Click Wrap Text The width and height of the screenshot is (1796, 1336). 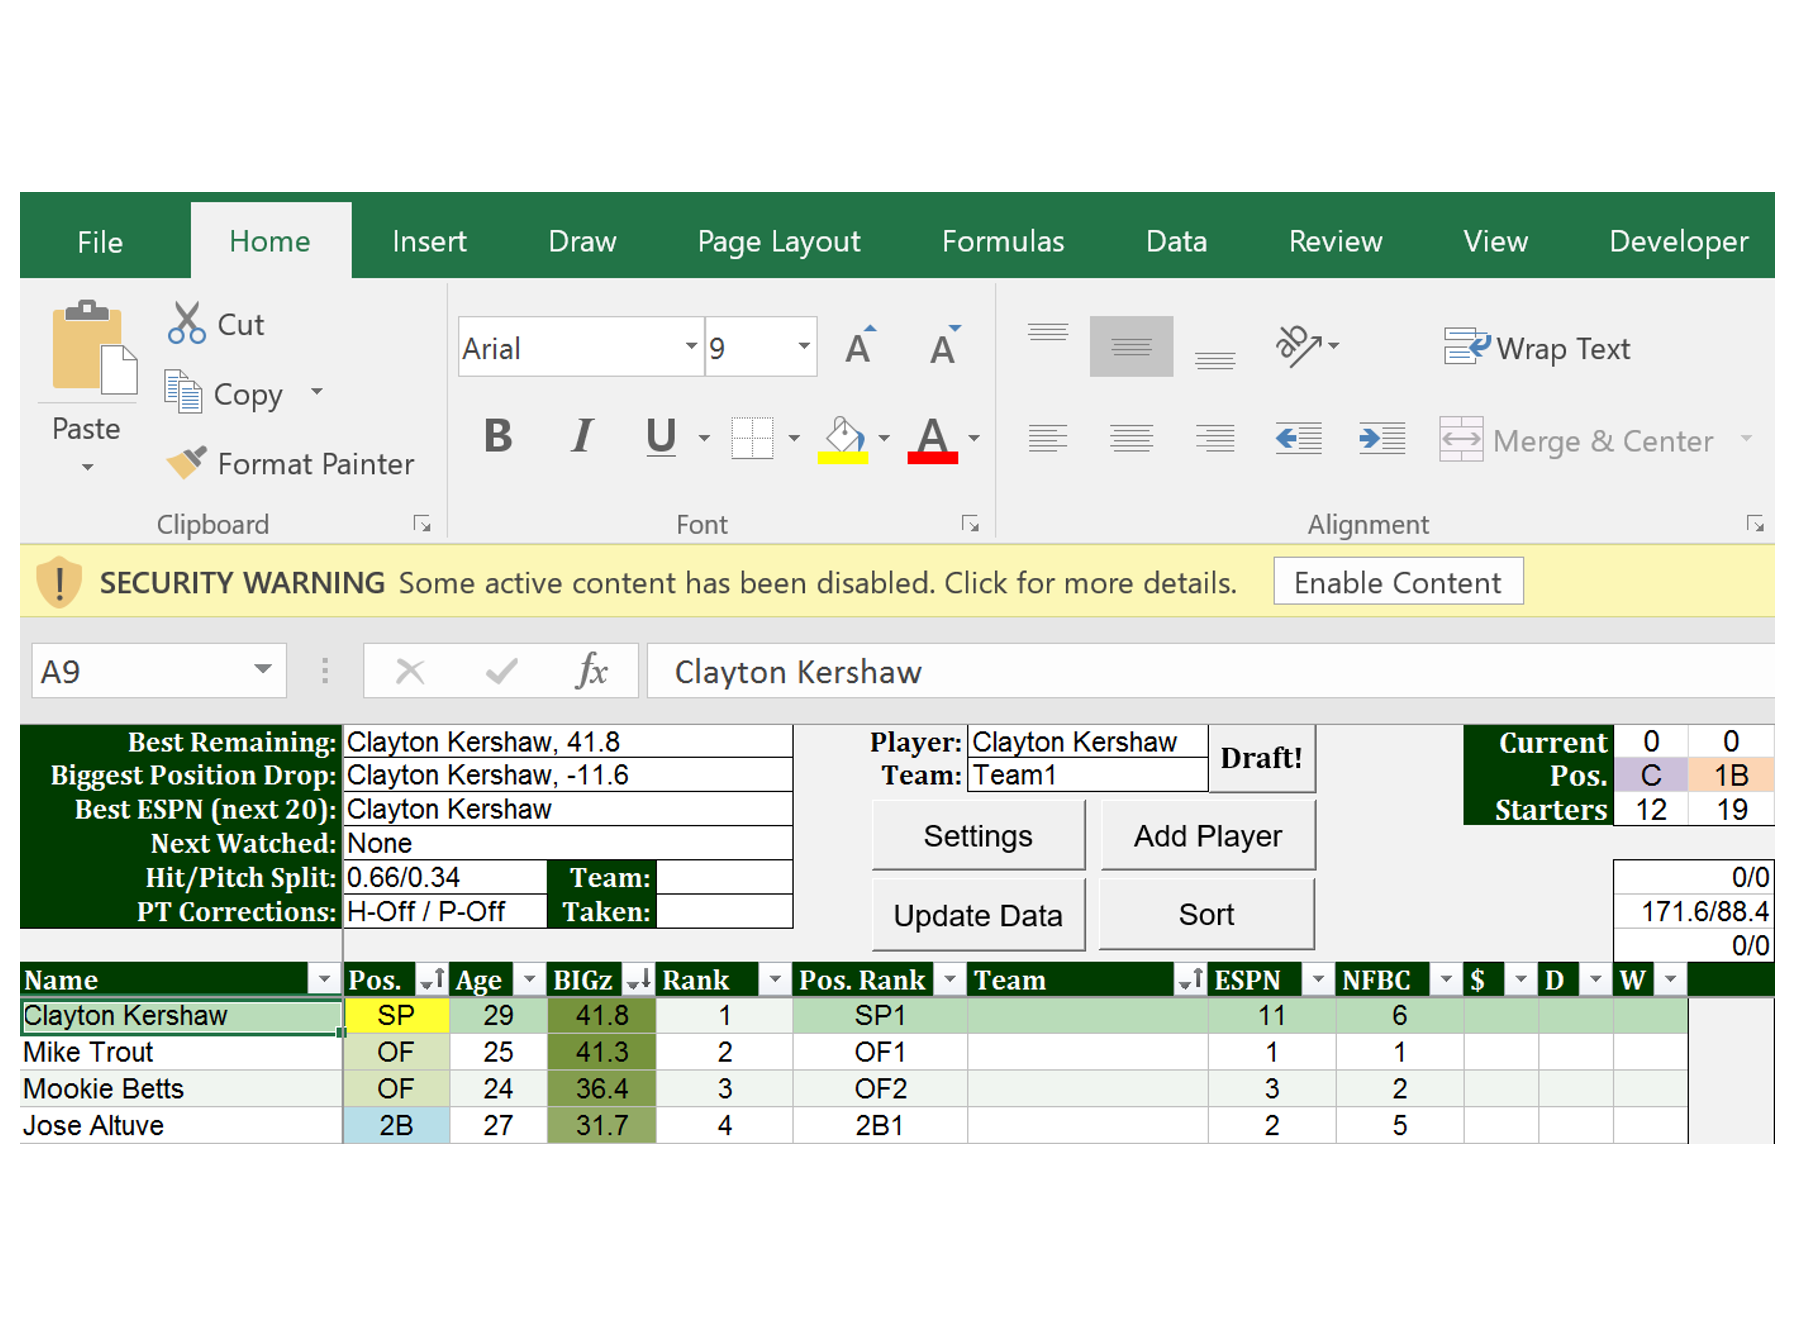click(1537, 348)
